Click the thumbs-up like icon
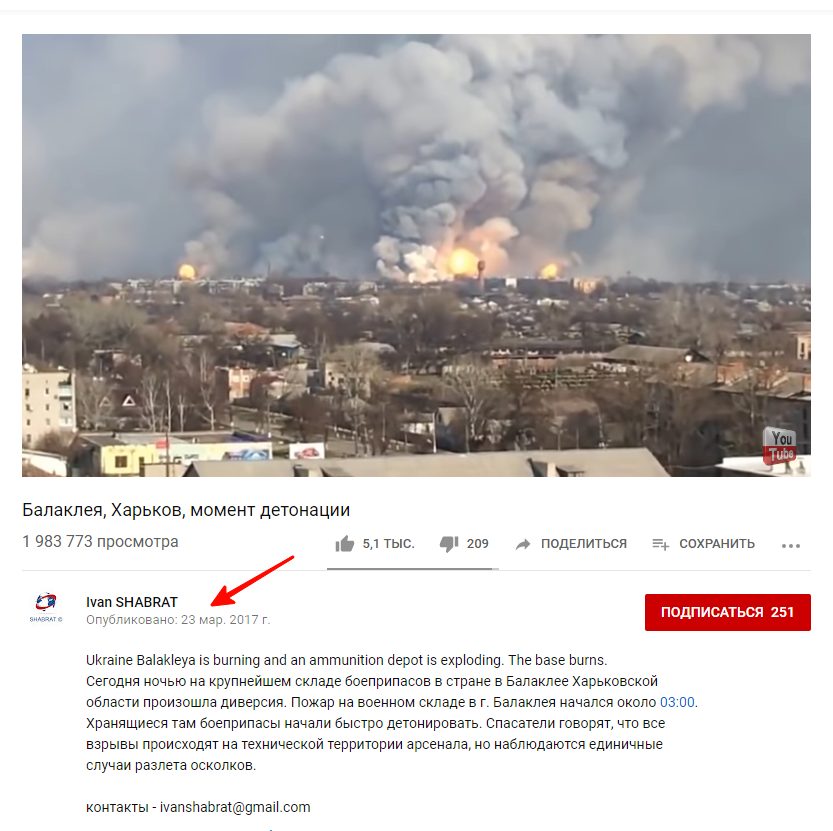Screen dimensions: 833x831 click(x=345, y=544)
